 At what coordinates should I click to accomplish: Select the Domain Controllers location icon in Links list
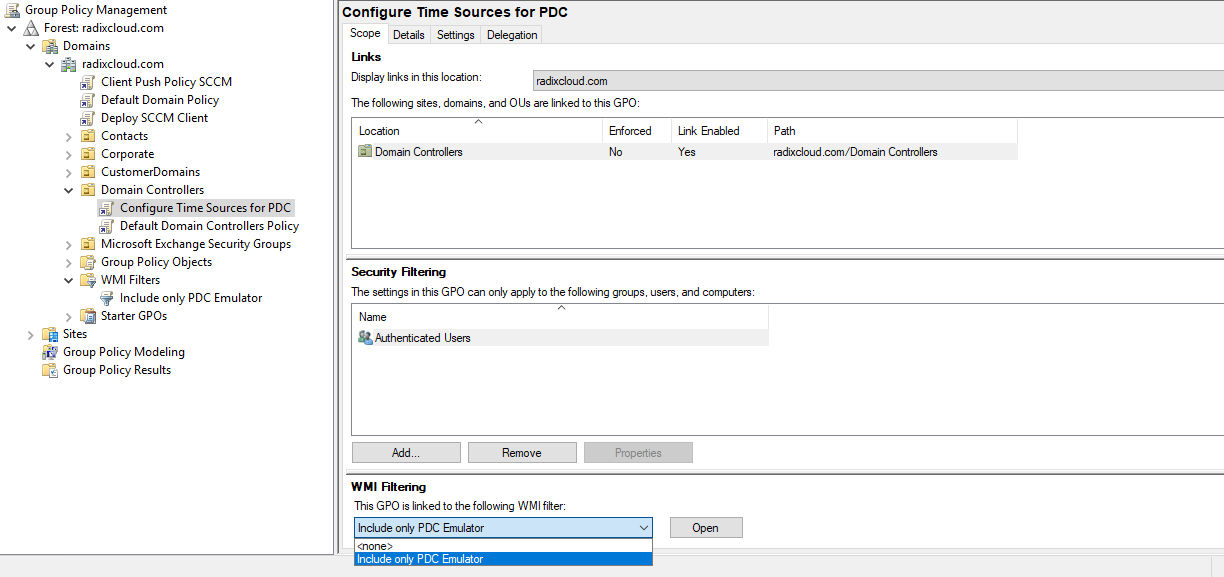365,151
